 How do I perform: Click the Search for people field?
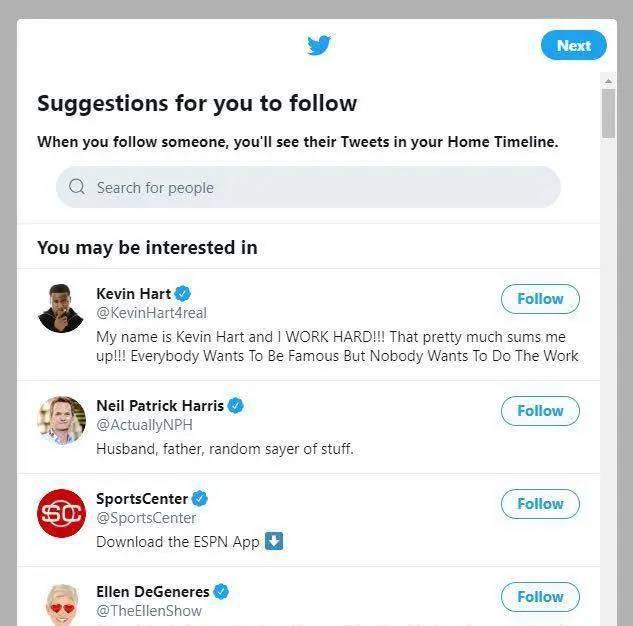coord(308,187)
